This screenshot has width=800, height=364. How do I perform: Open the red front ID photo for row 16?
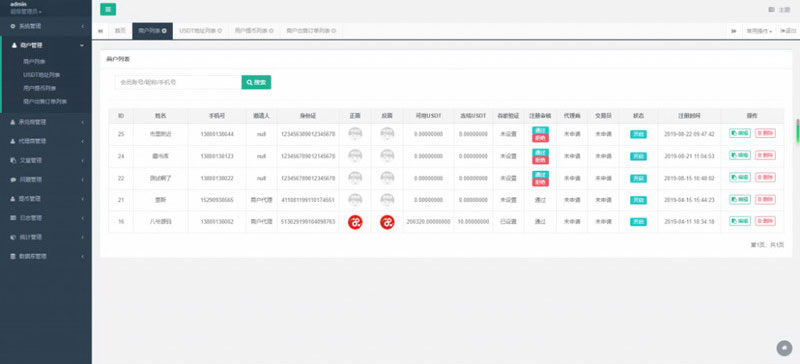355,222
